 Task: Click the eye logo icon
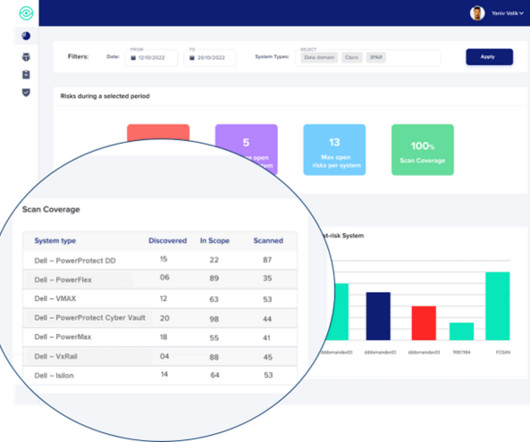coord(26,13)
